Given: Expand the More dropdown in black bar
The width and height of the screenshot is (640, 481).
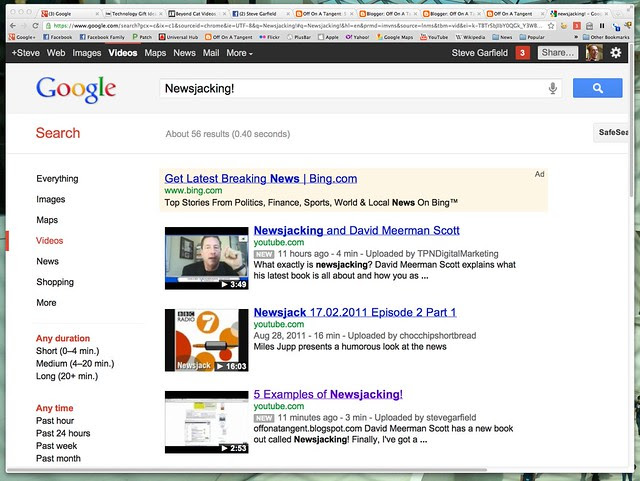Looking at the screenshot, I should 240,53.
